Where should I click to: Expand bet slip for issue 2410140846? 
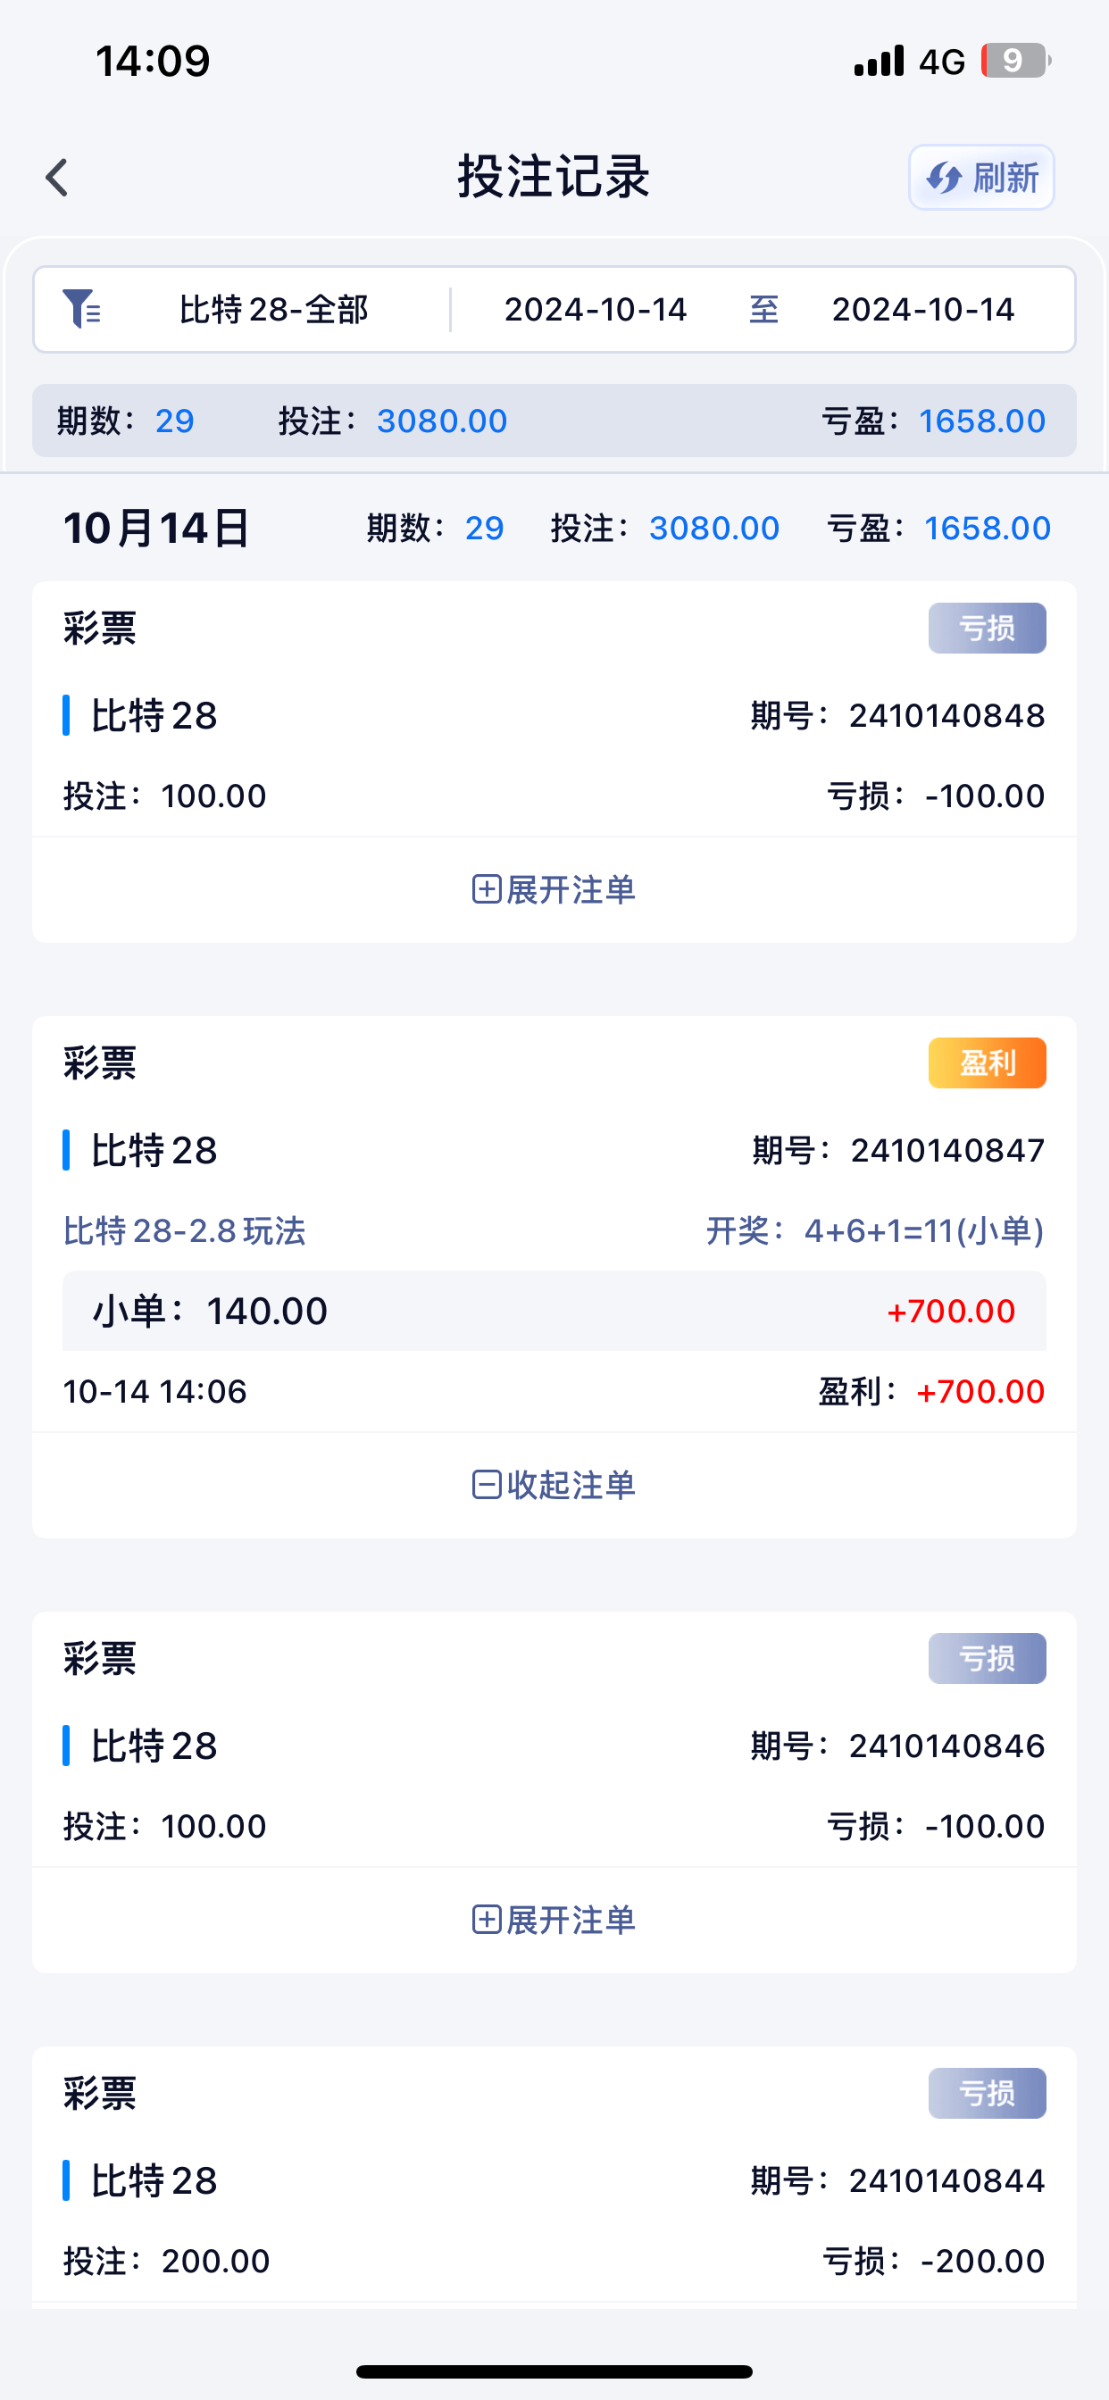pyautogui.click(x=554, y=1920)
